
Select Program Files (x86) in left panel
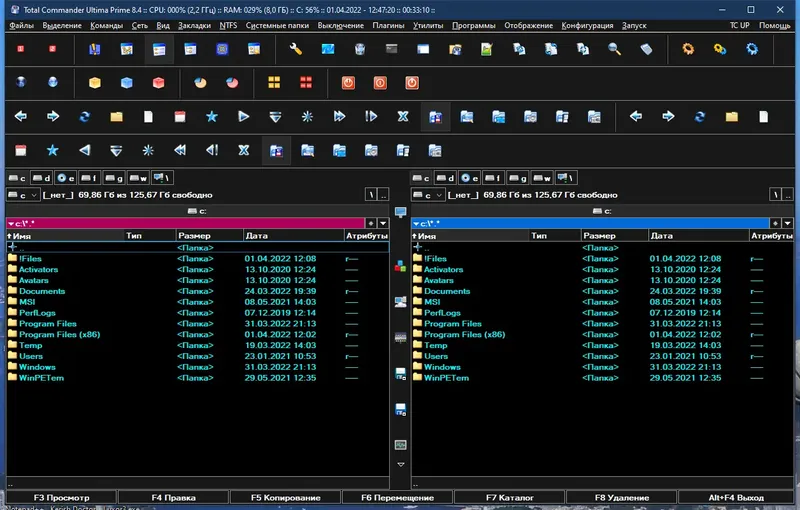pos(59,335)
